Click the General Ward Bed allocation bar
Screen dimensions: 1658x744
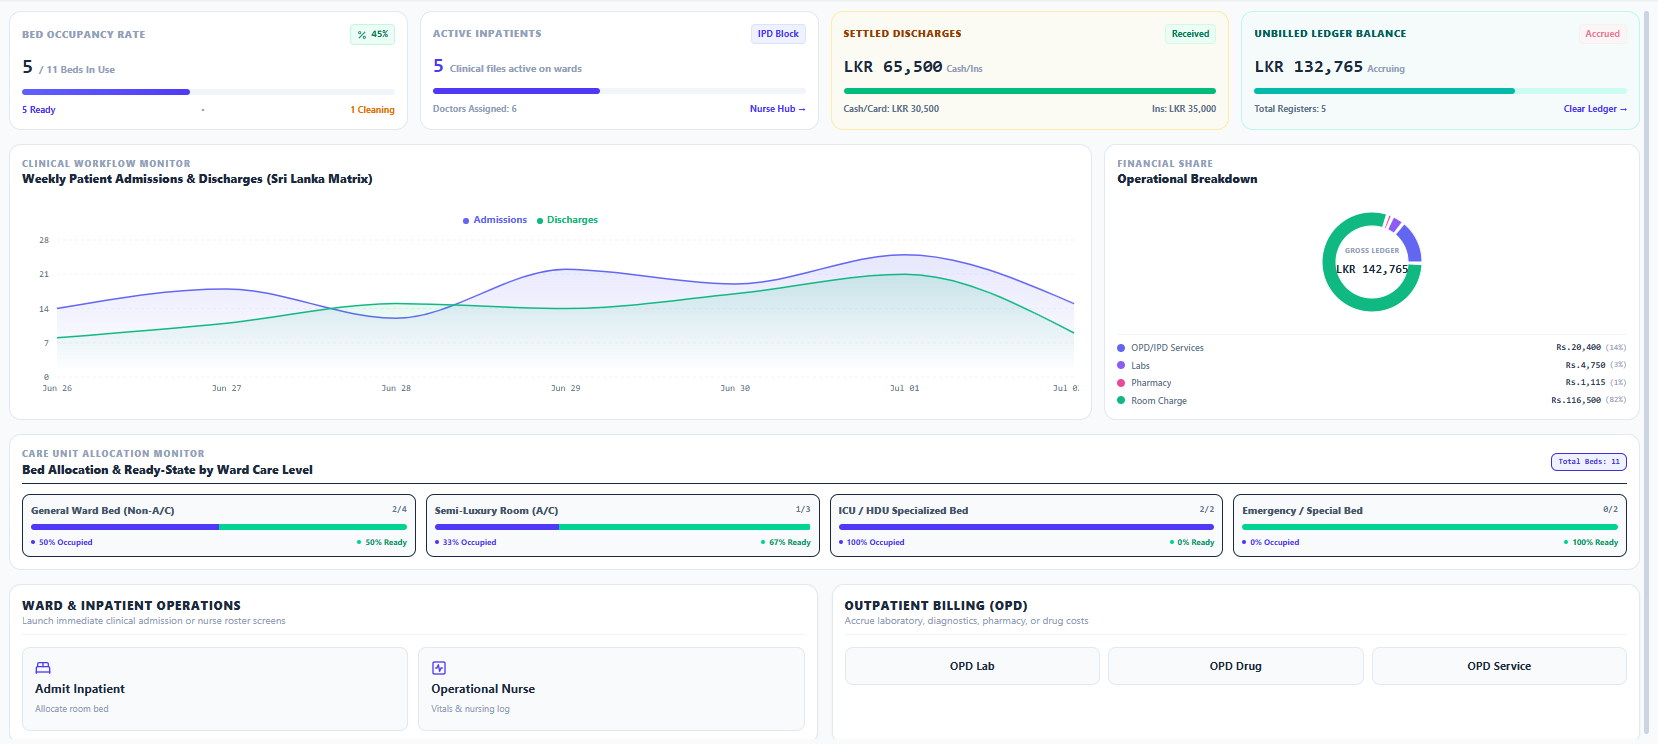(x=219, y=527)
